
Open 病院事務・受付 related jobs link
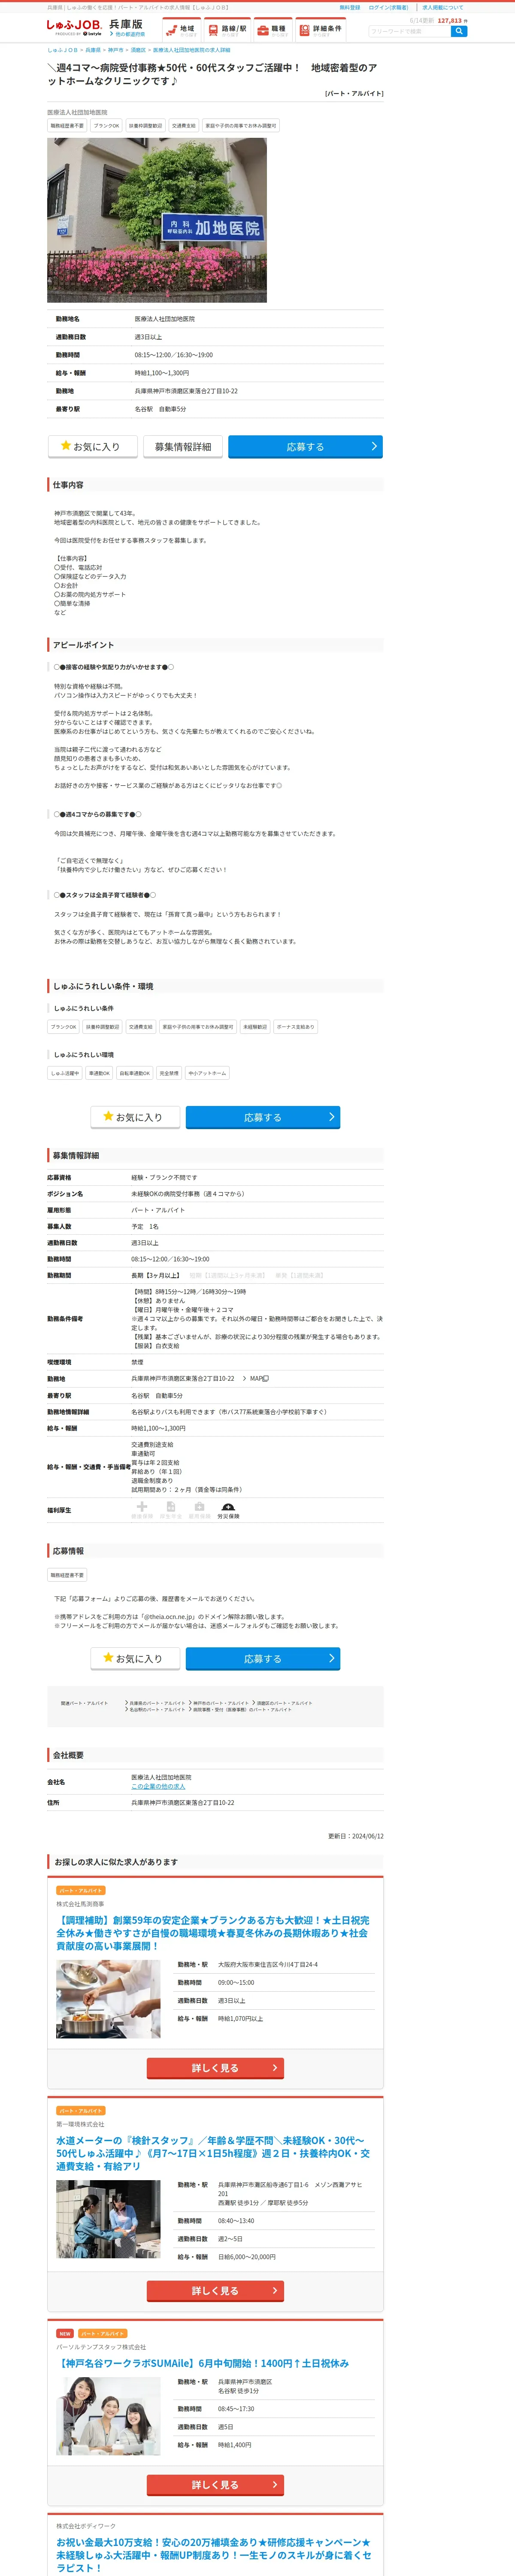[x=242, y=1709]
